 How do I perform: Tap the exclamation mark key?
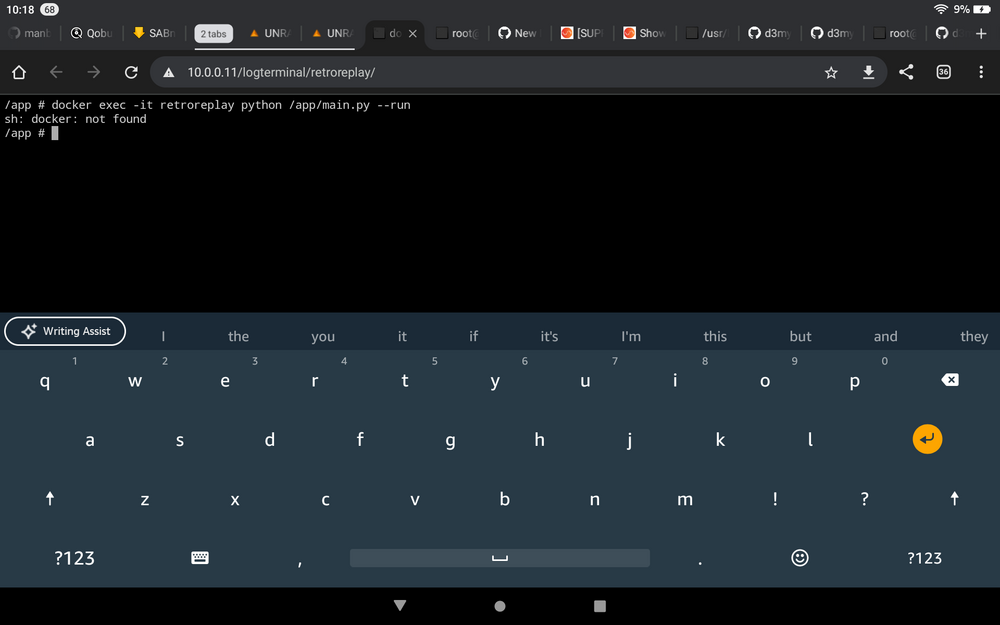(775, 499)
